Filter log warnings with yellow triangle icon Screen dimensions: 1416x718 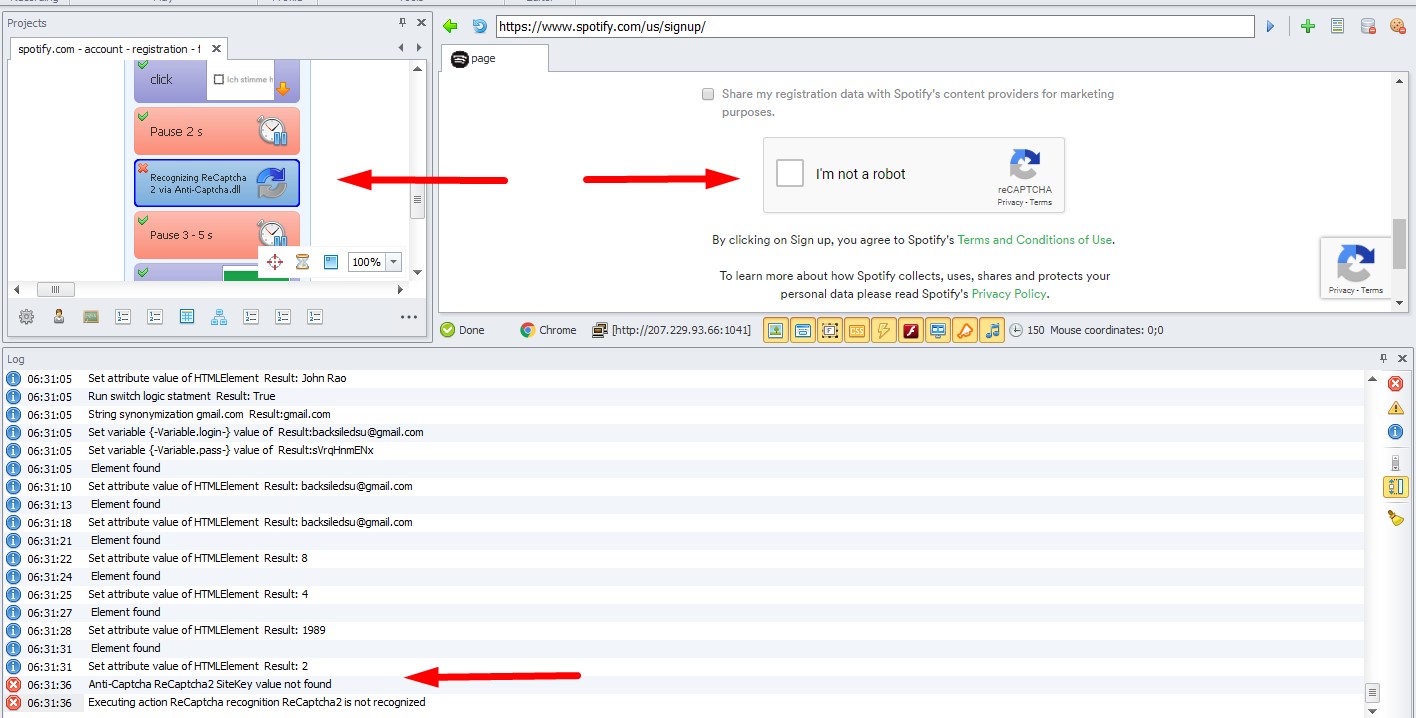(x=1395, y=407)
